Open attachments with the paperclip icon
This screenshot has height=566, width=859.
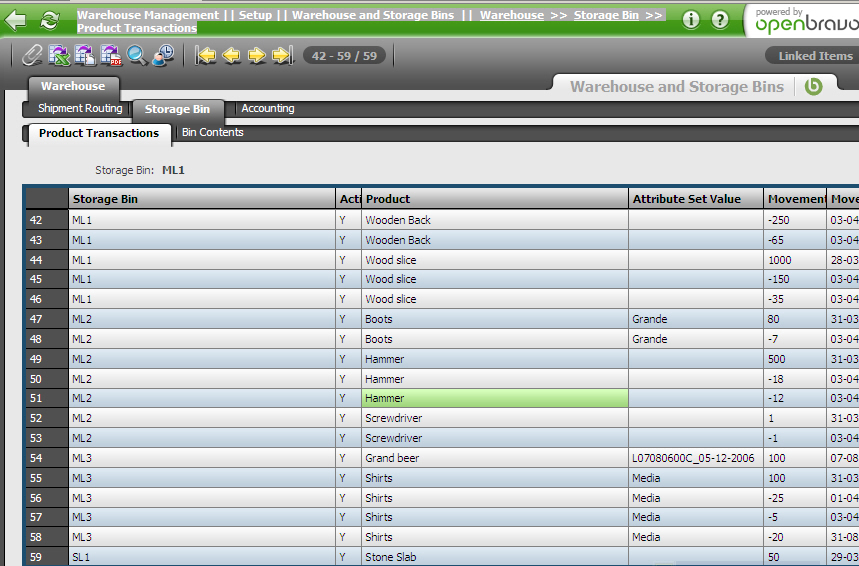point(33,56)
